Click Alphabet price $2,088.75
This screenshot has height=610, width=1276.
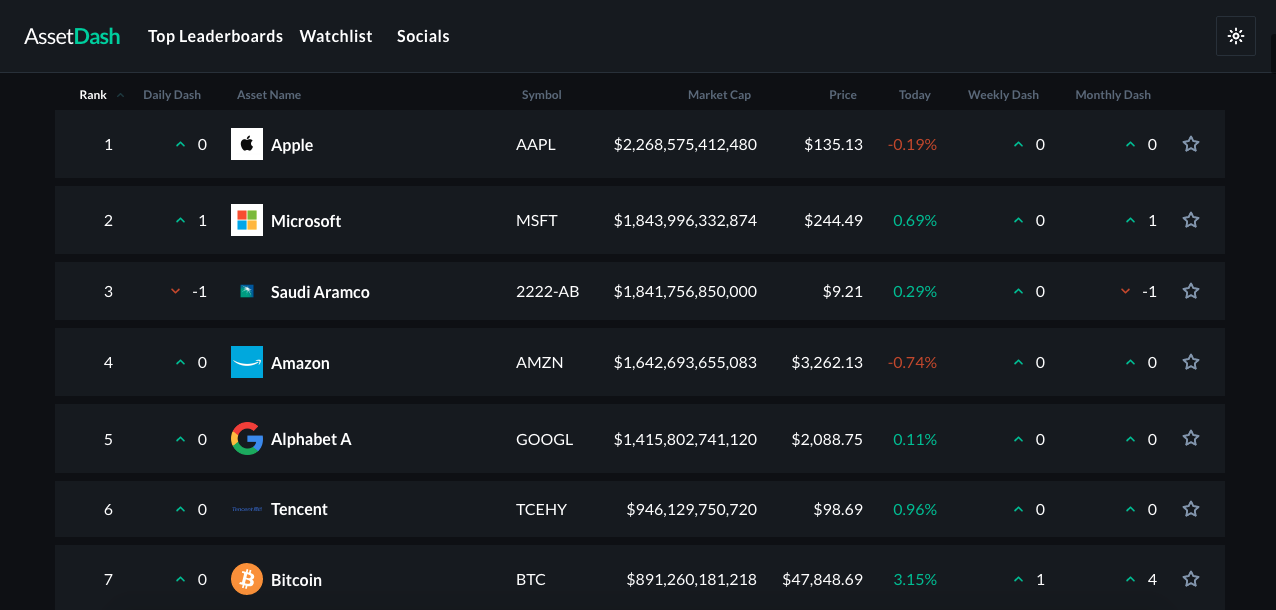click(x=827, y=438)
